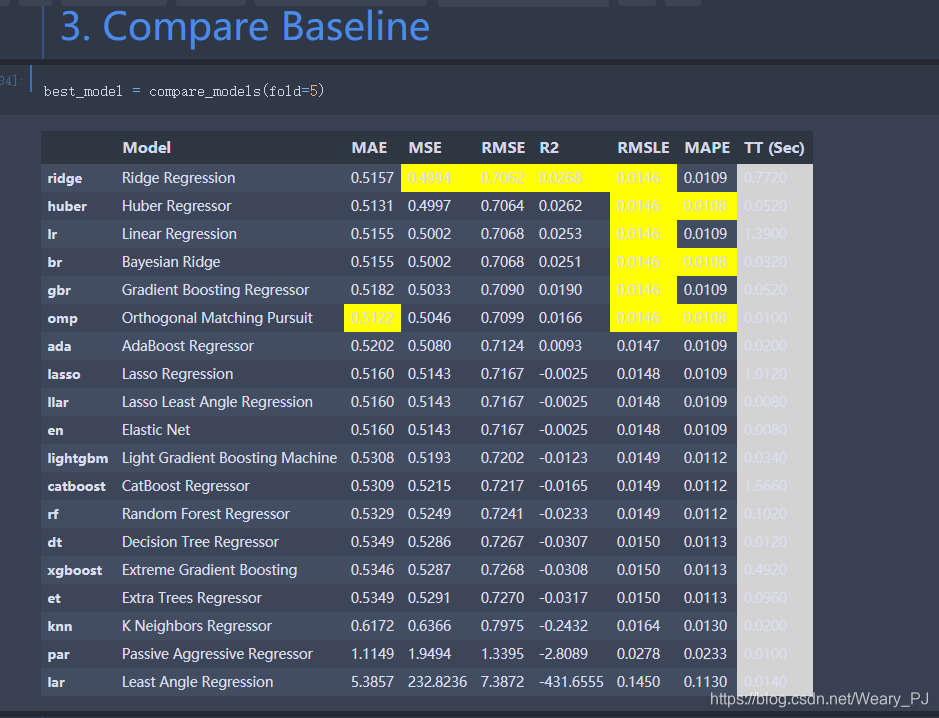Select the 'knn' row index
The image size is (939, 718).
tap(60, 627)
